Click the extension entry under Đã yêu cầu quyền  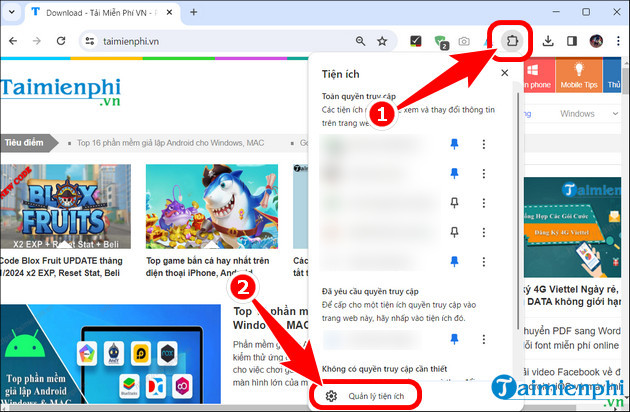coord(372,340)
